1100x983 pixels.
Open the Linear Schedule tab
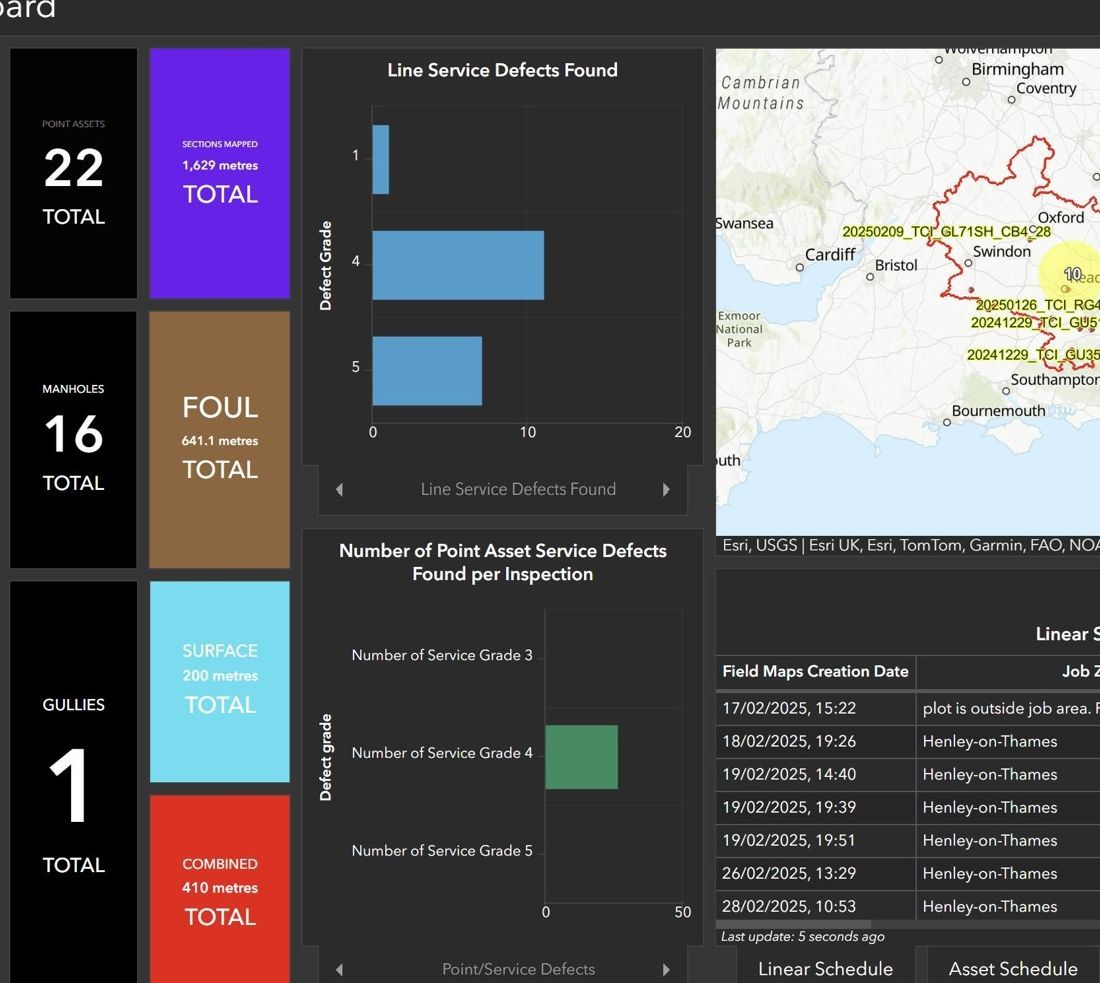click(825, 968)
